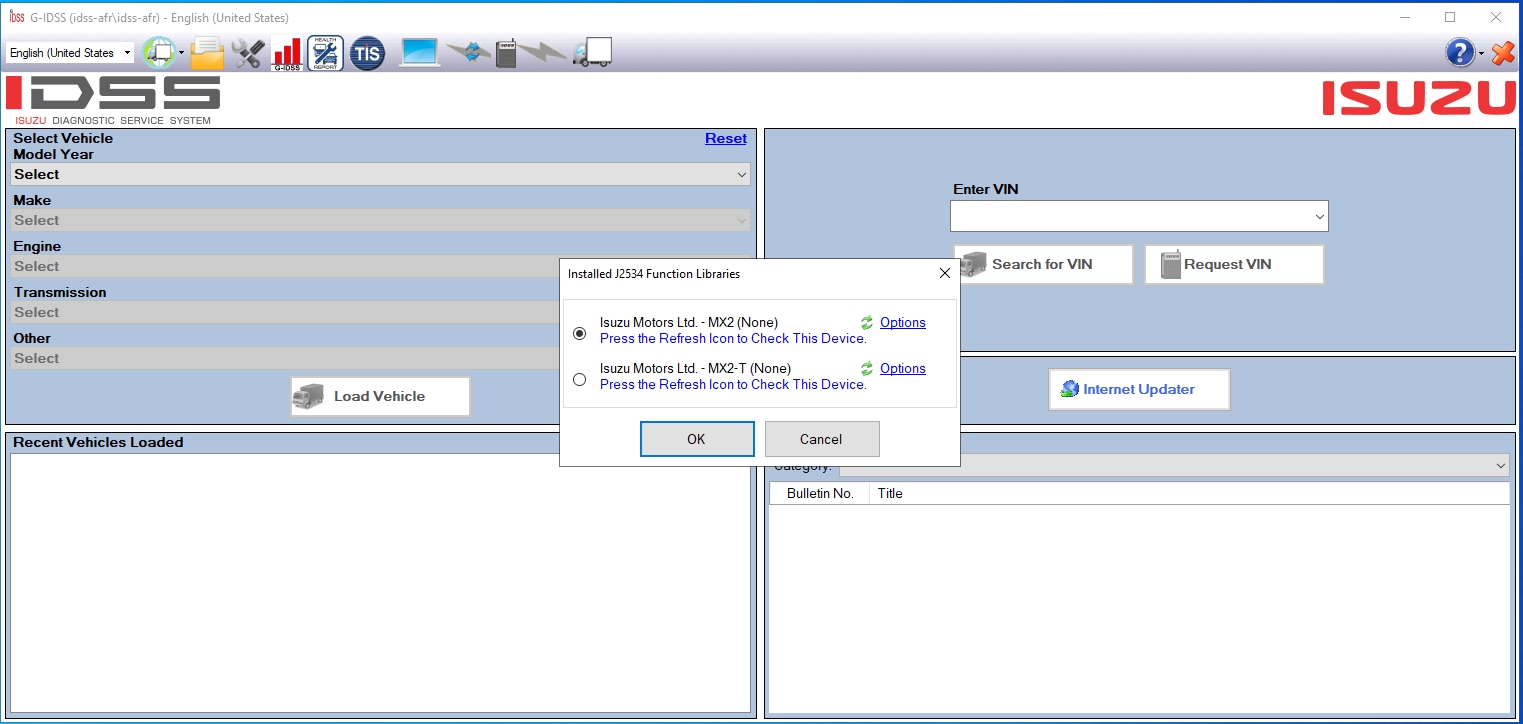
Task: Click the wrench and screwdriver tools icon
Action: [x=248, y=52]
